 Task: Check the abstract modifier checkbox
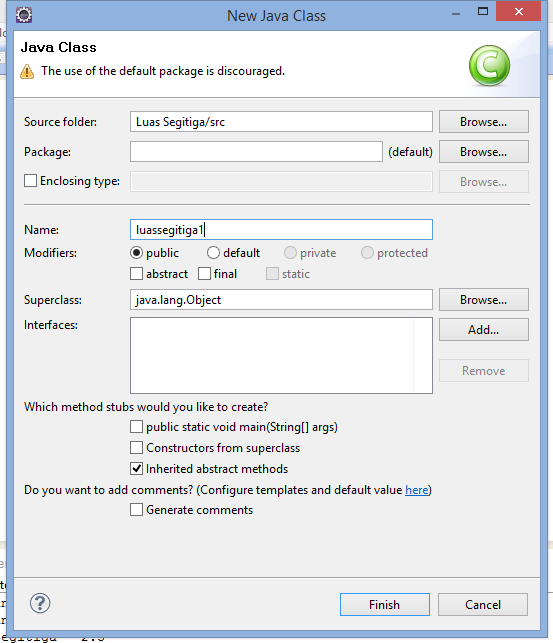[137, 274]
